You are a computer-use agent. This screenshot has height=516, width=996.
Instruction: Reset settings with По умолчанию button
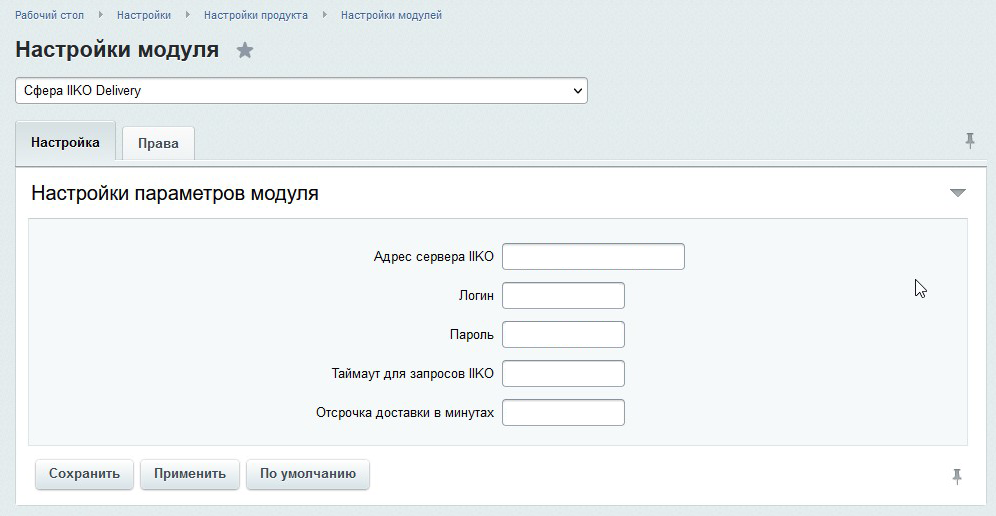tap(308, 474)
